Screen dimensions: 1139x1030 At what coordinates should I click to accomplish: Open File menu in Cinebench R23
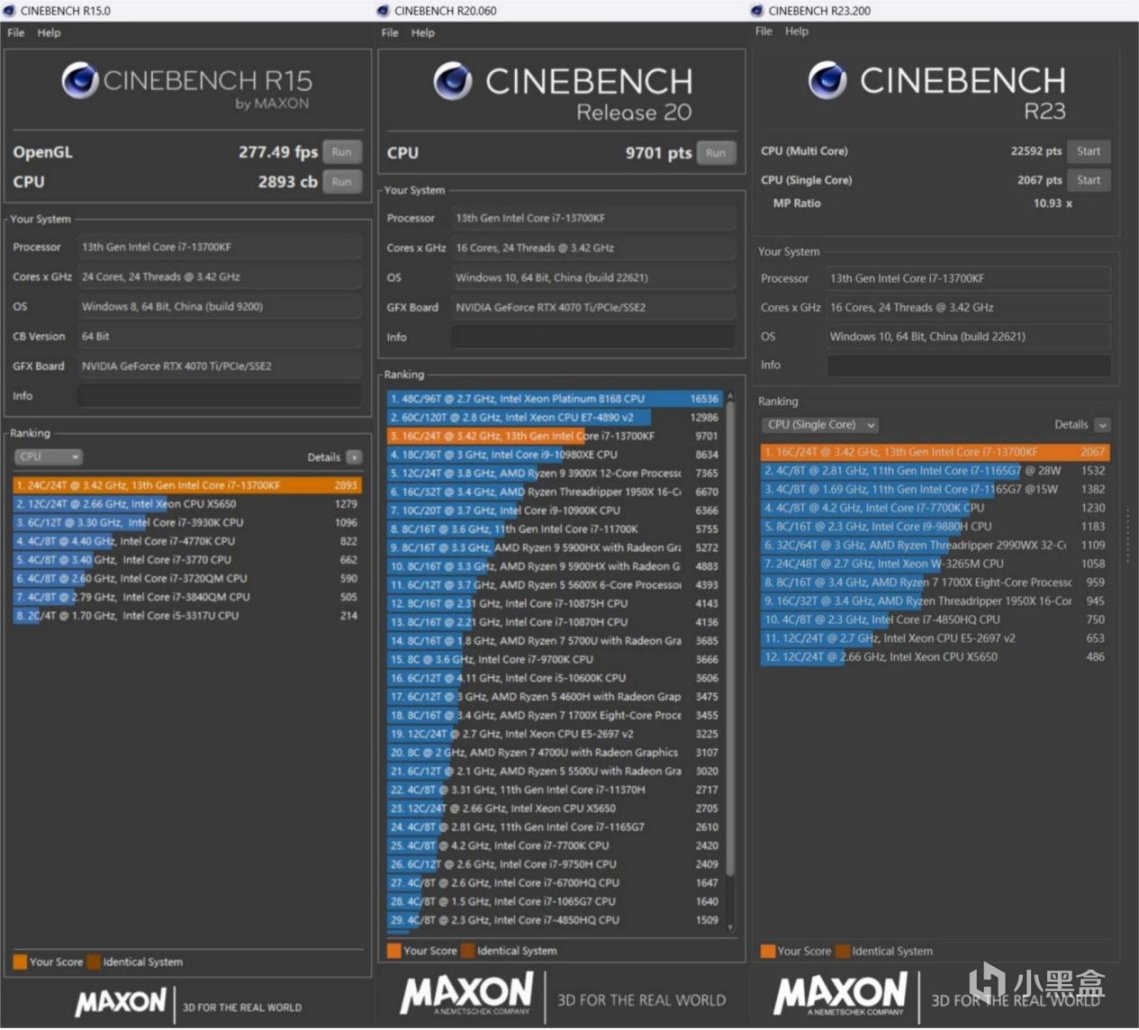tap(763, 31)
